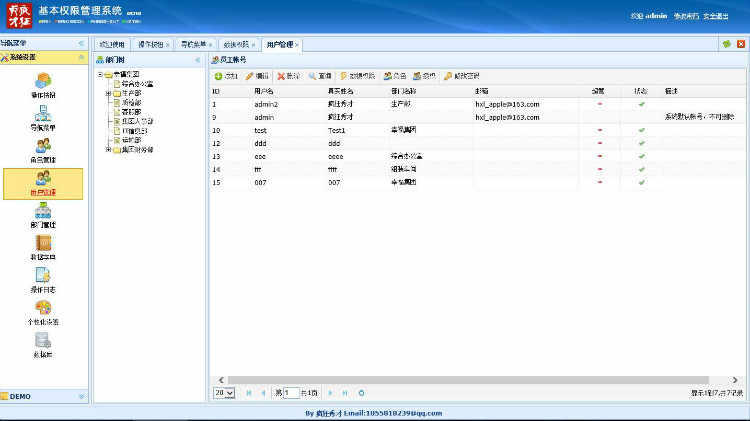Switch to the third tab, navigation menu

pyautogui.click(x=196, y=44)
